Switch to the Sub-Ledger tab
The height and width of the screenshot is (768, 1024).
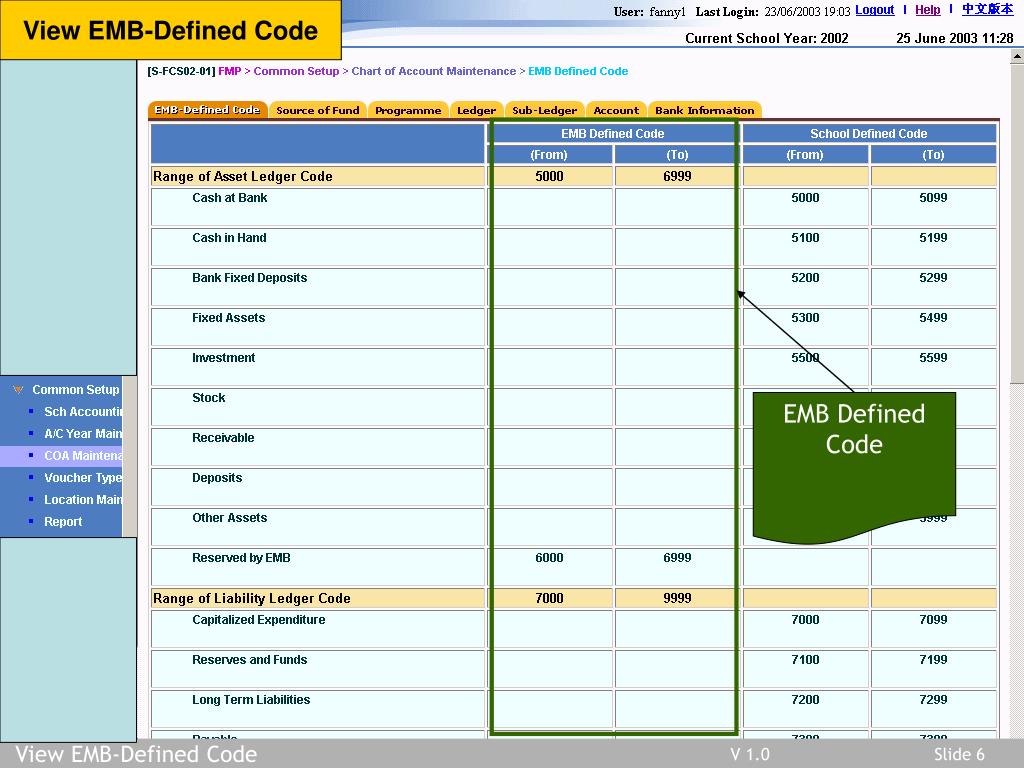(544, 111)
